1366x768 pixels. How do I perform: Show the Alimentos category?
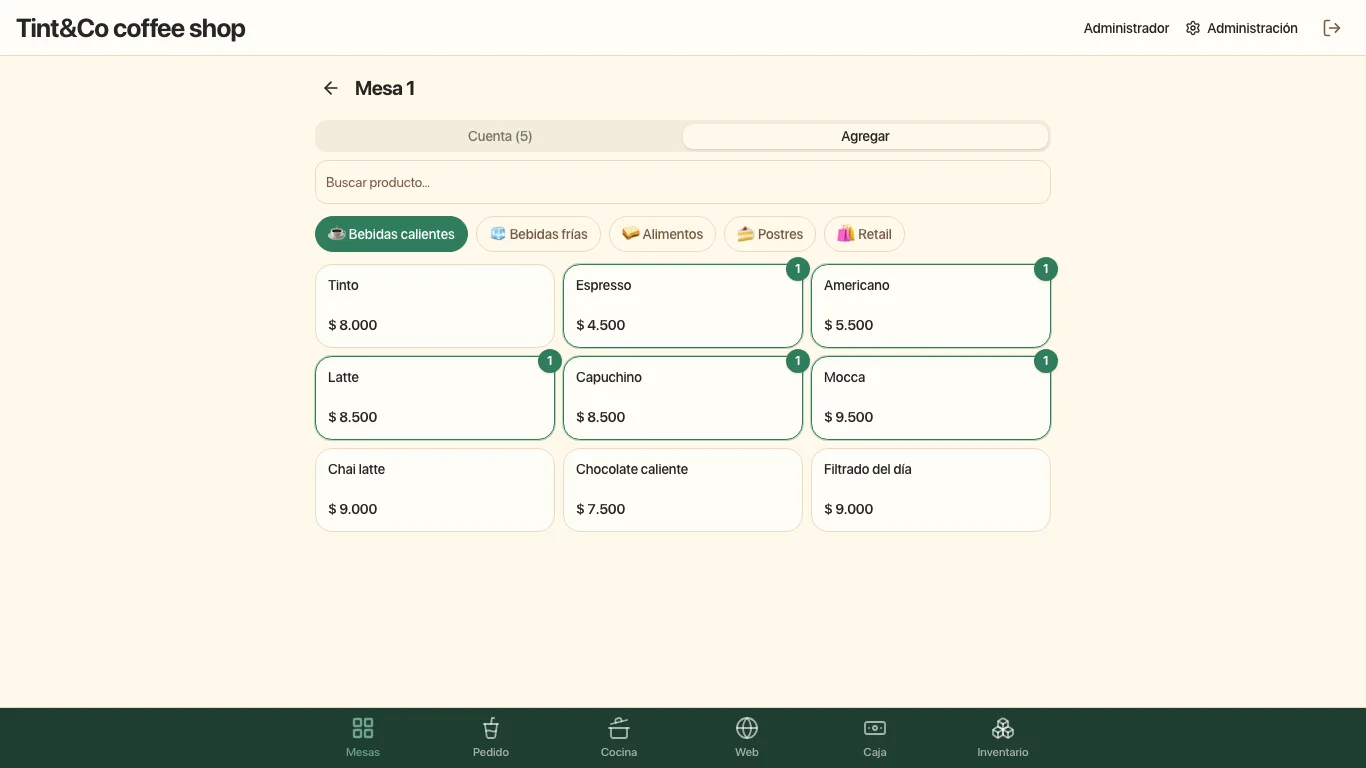tap(662, 234)
